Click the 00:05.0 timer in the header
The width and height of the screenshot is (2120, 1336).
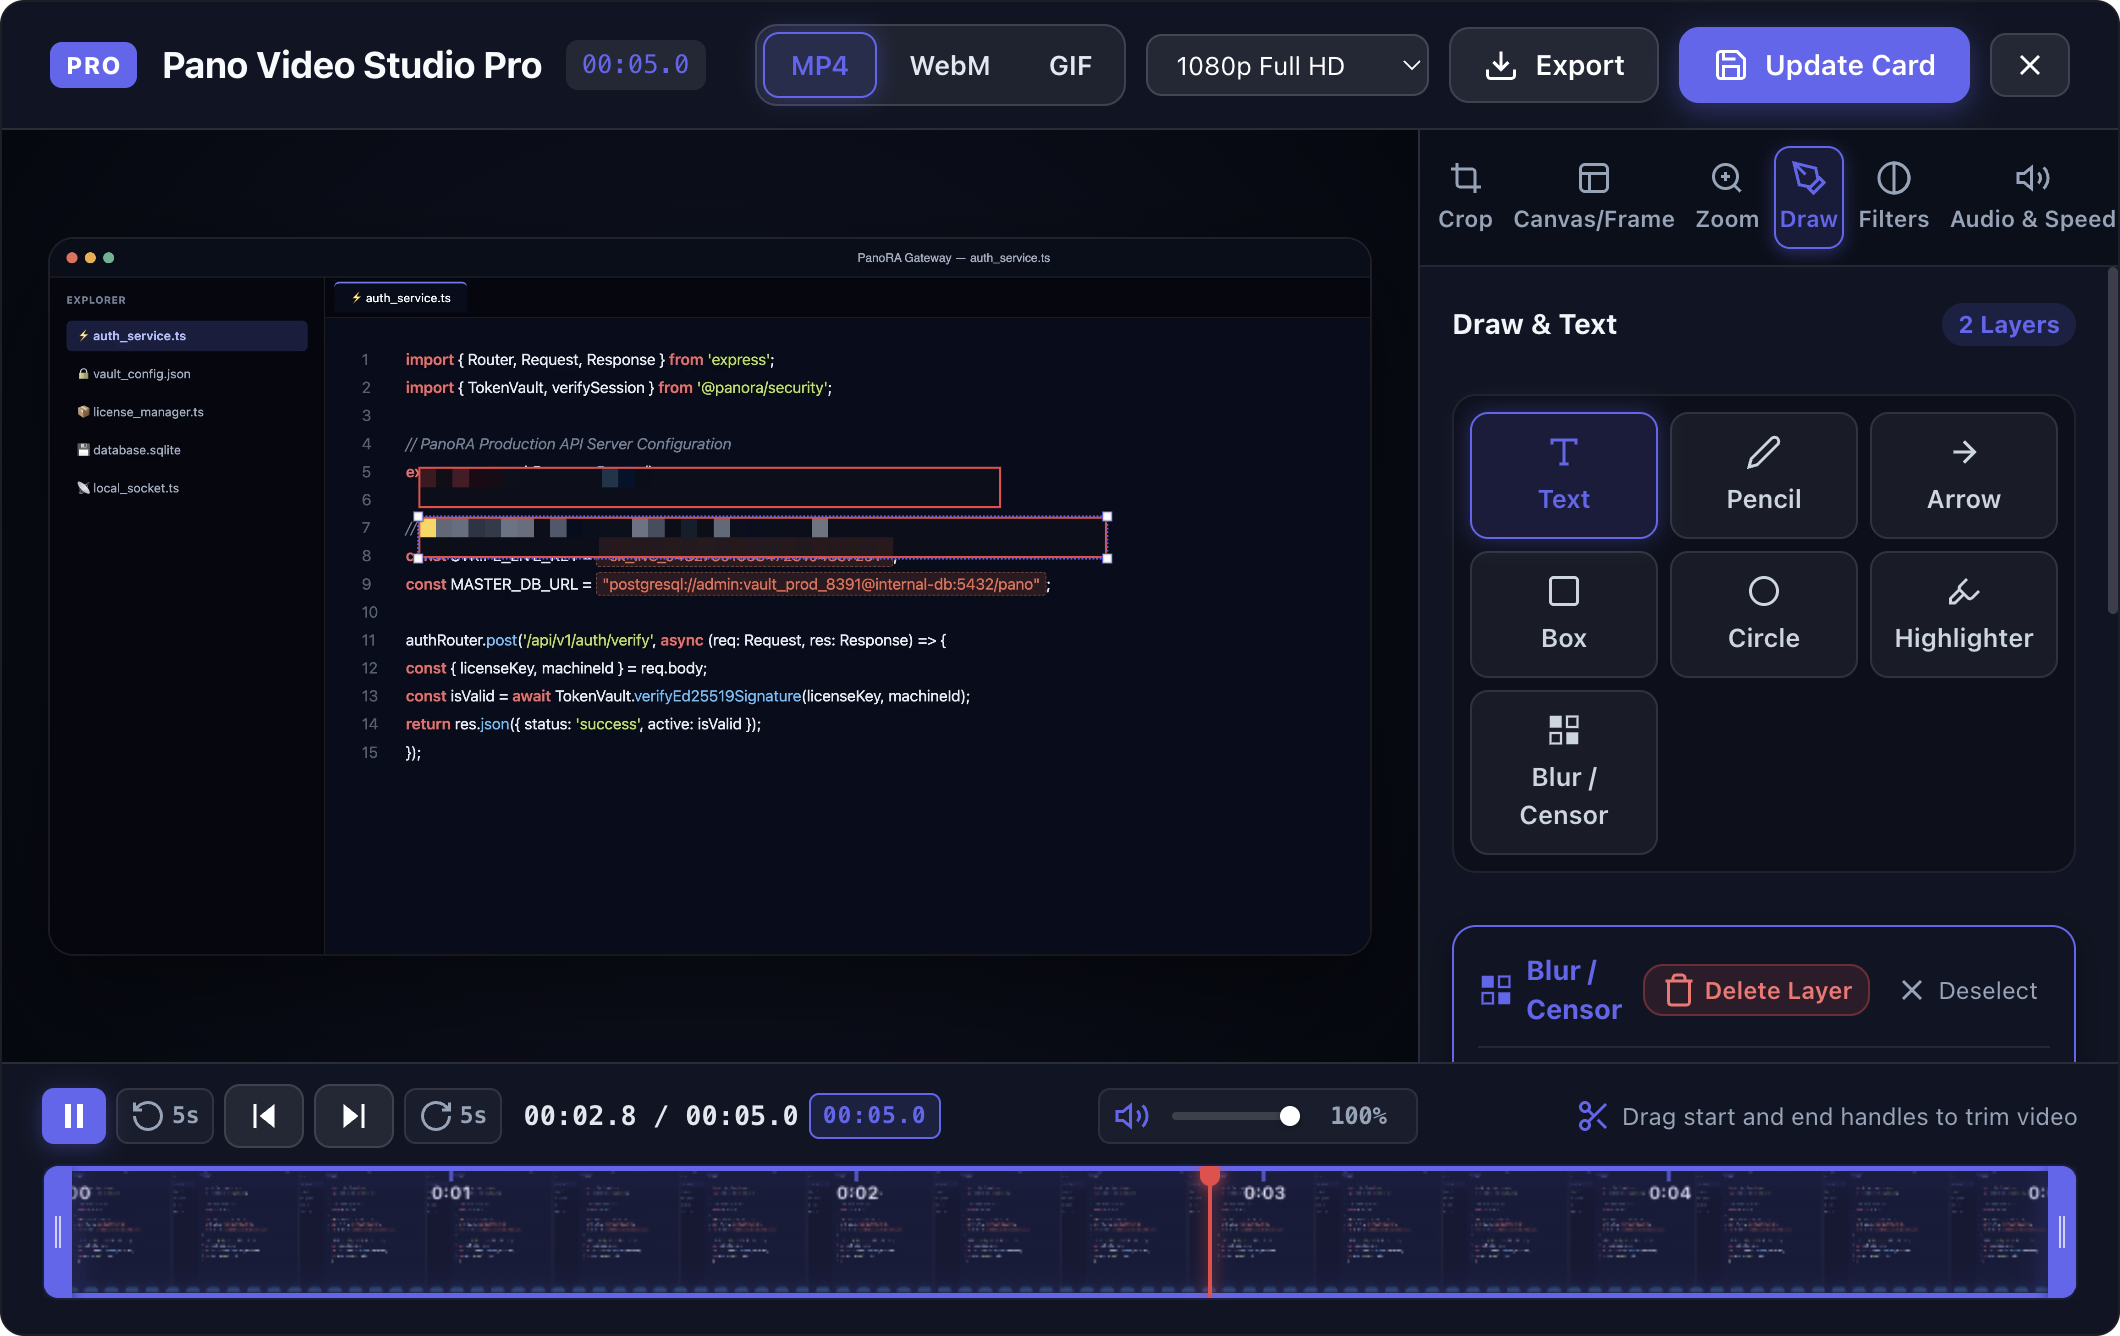click(636, 65)
